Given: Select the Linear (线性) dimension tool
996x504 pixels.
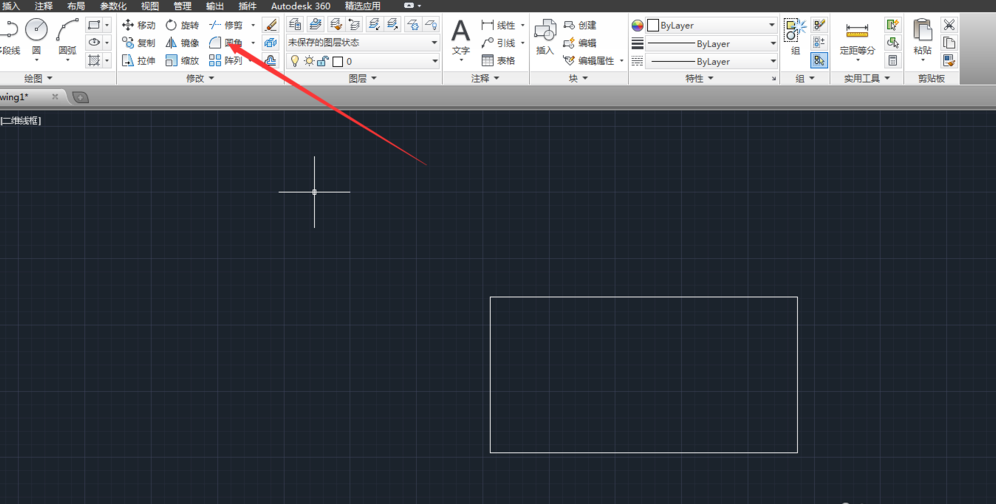Looking at the screenshot, I should [499, 25].
